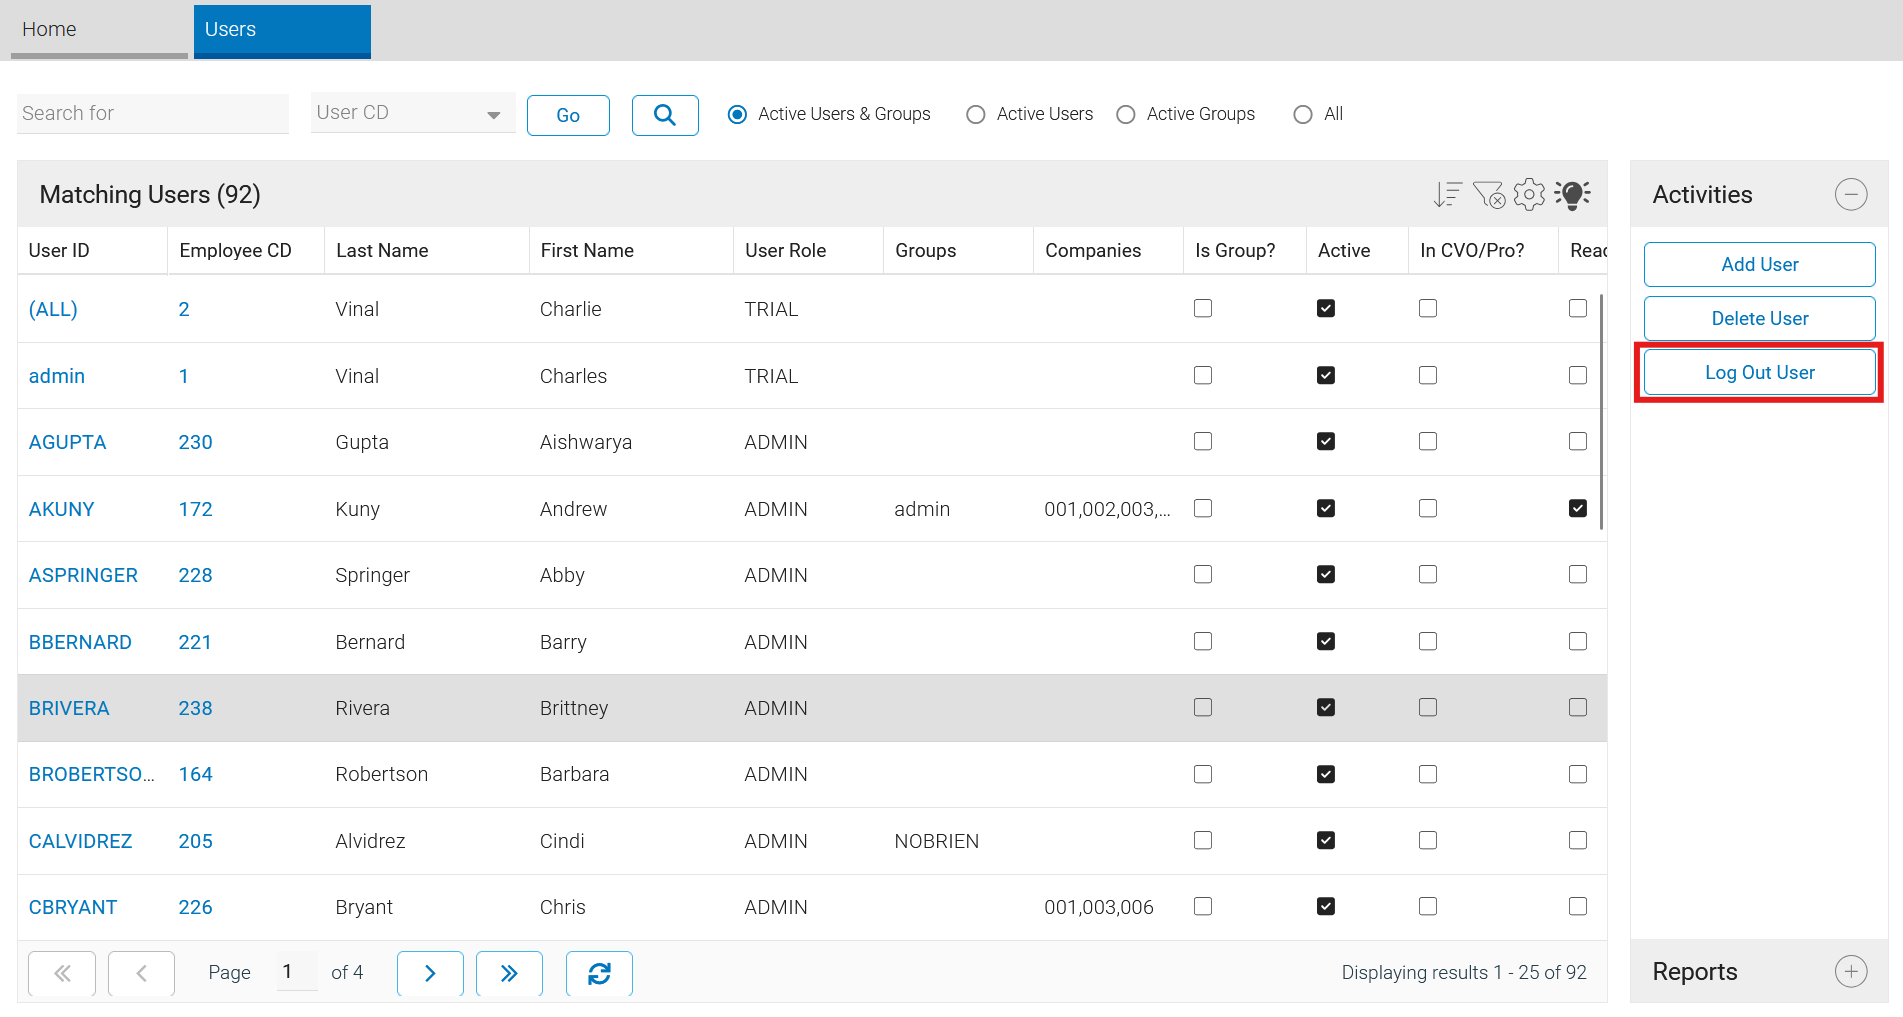Go to next page of results
This screenshot has width=1903, height=1017.
coord(430,973)
